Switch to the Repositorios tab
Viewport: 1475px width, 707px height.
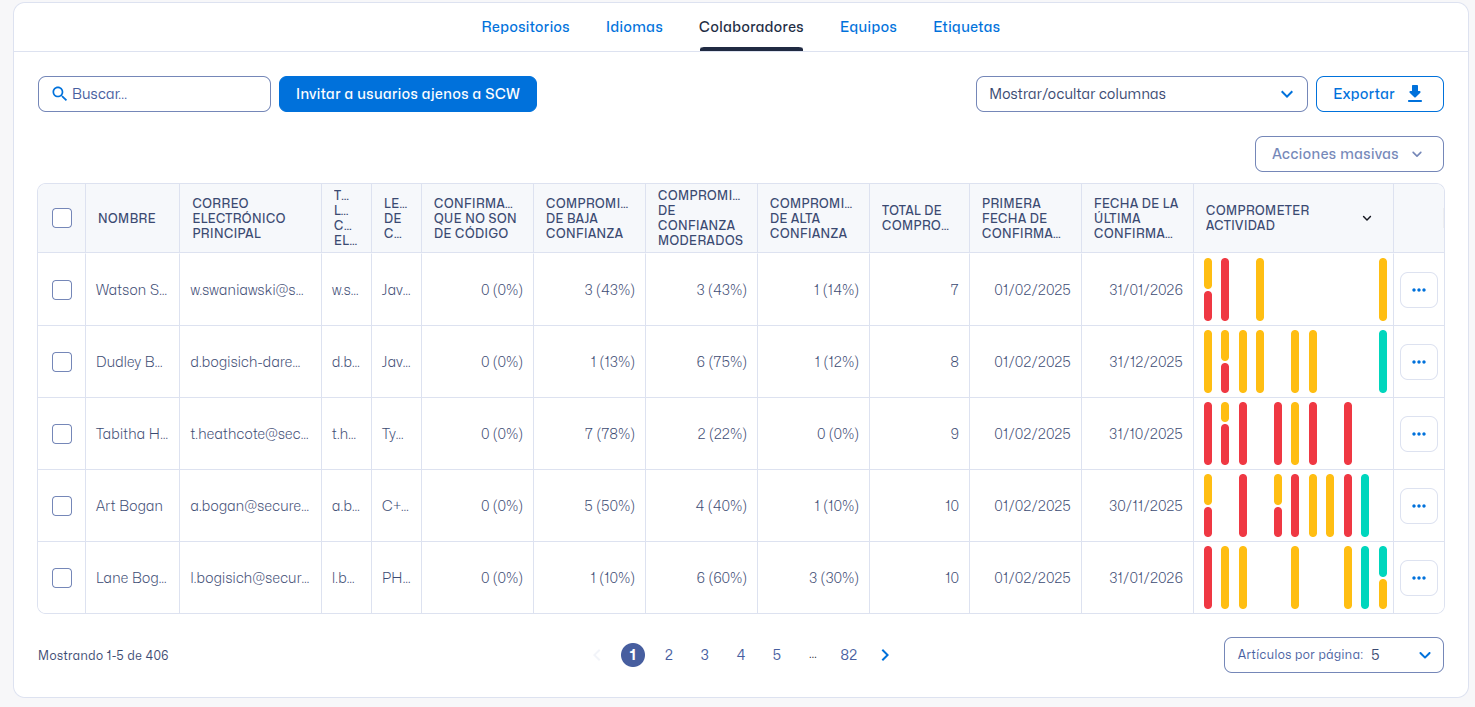point(525,27)
